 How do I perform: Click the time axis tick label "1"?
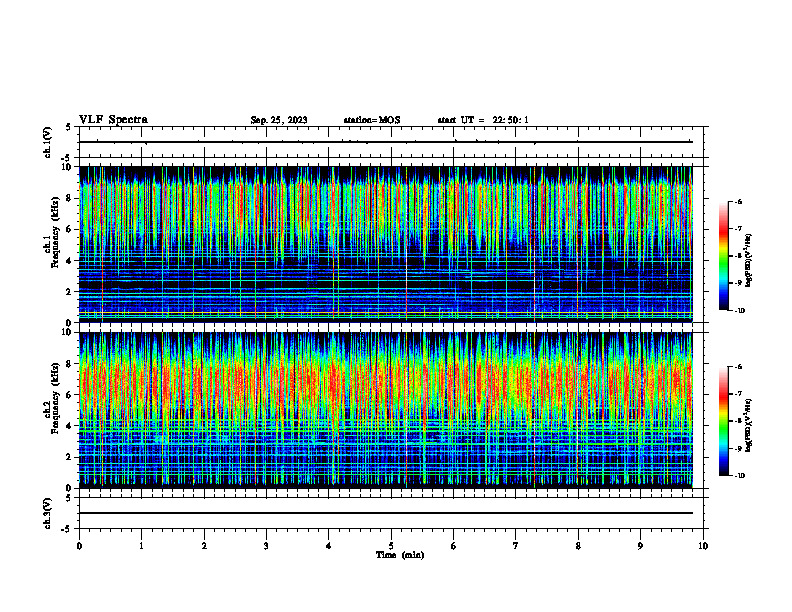(141, 546)
